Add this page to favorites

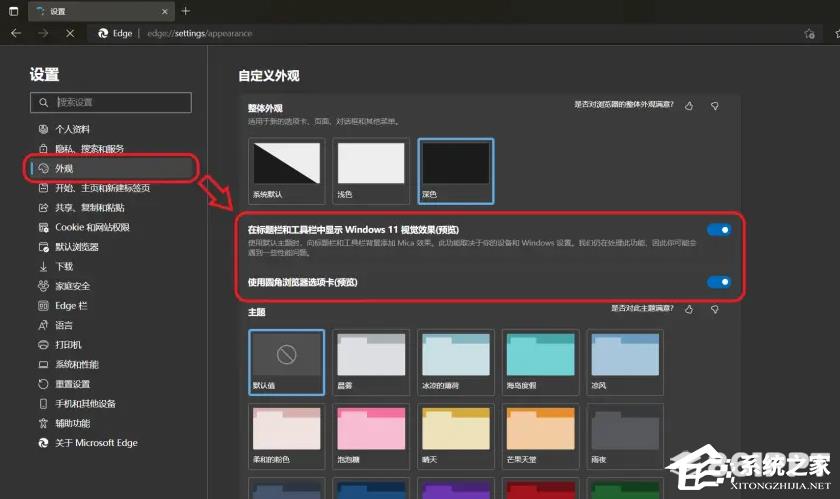(809, 34)
